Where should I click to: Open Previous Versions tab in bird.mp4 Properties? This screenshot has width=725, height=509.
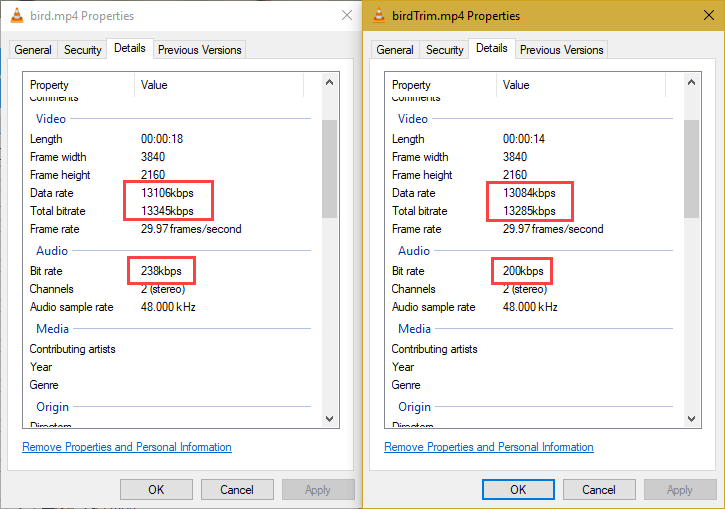(200, 50)
